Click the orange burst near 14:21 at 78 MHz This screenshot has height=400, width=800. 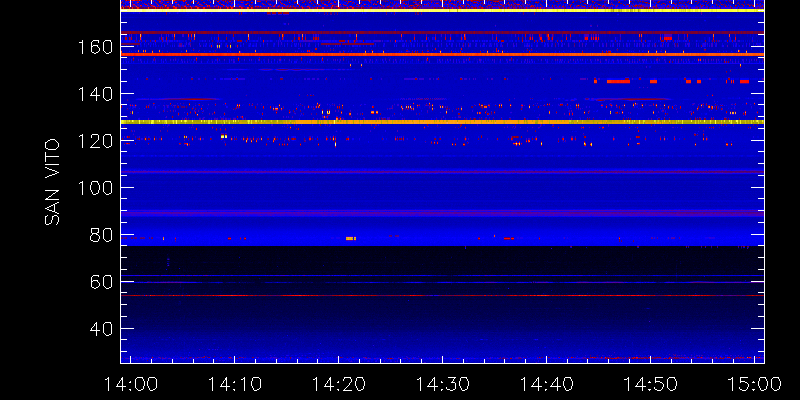pos(351,238)
